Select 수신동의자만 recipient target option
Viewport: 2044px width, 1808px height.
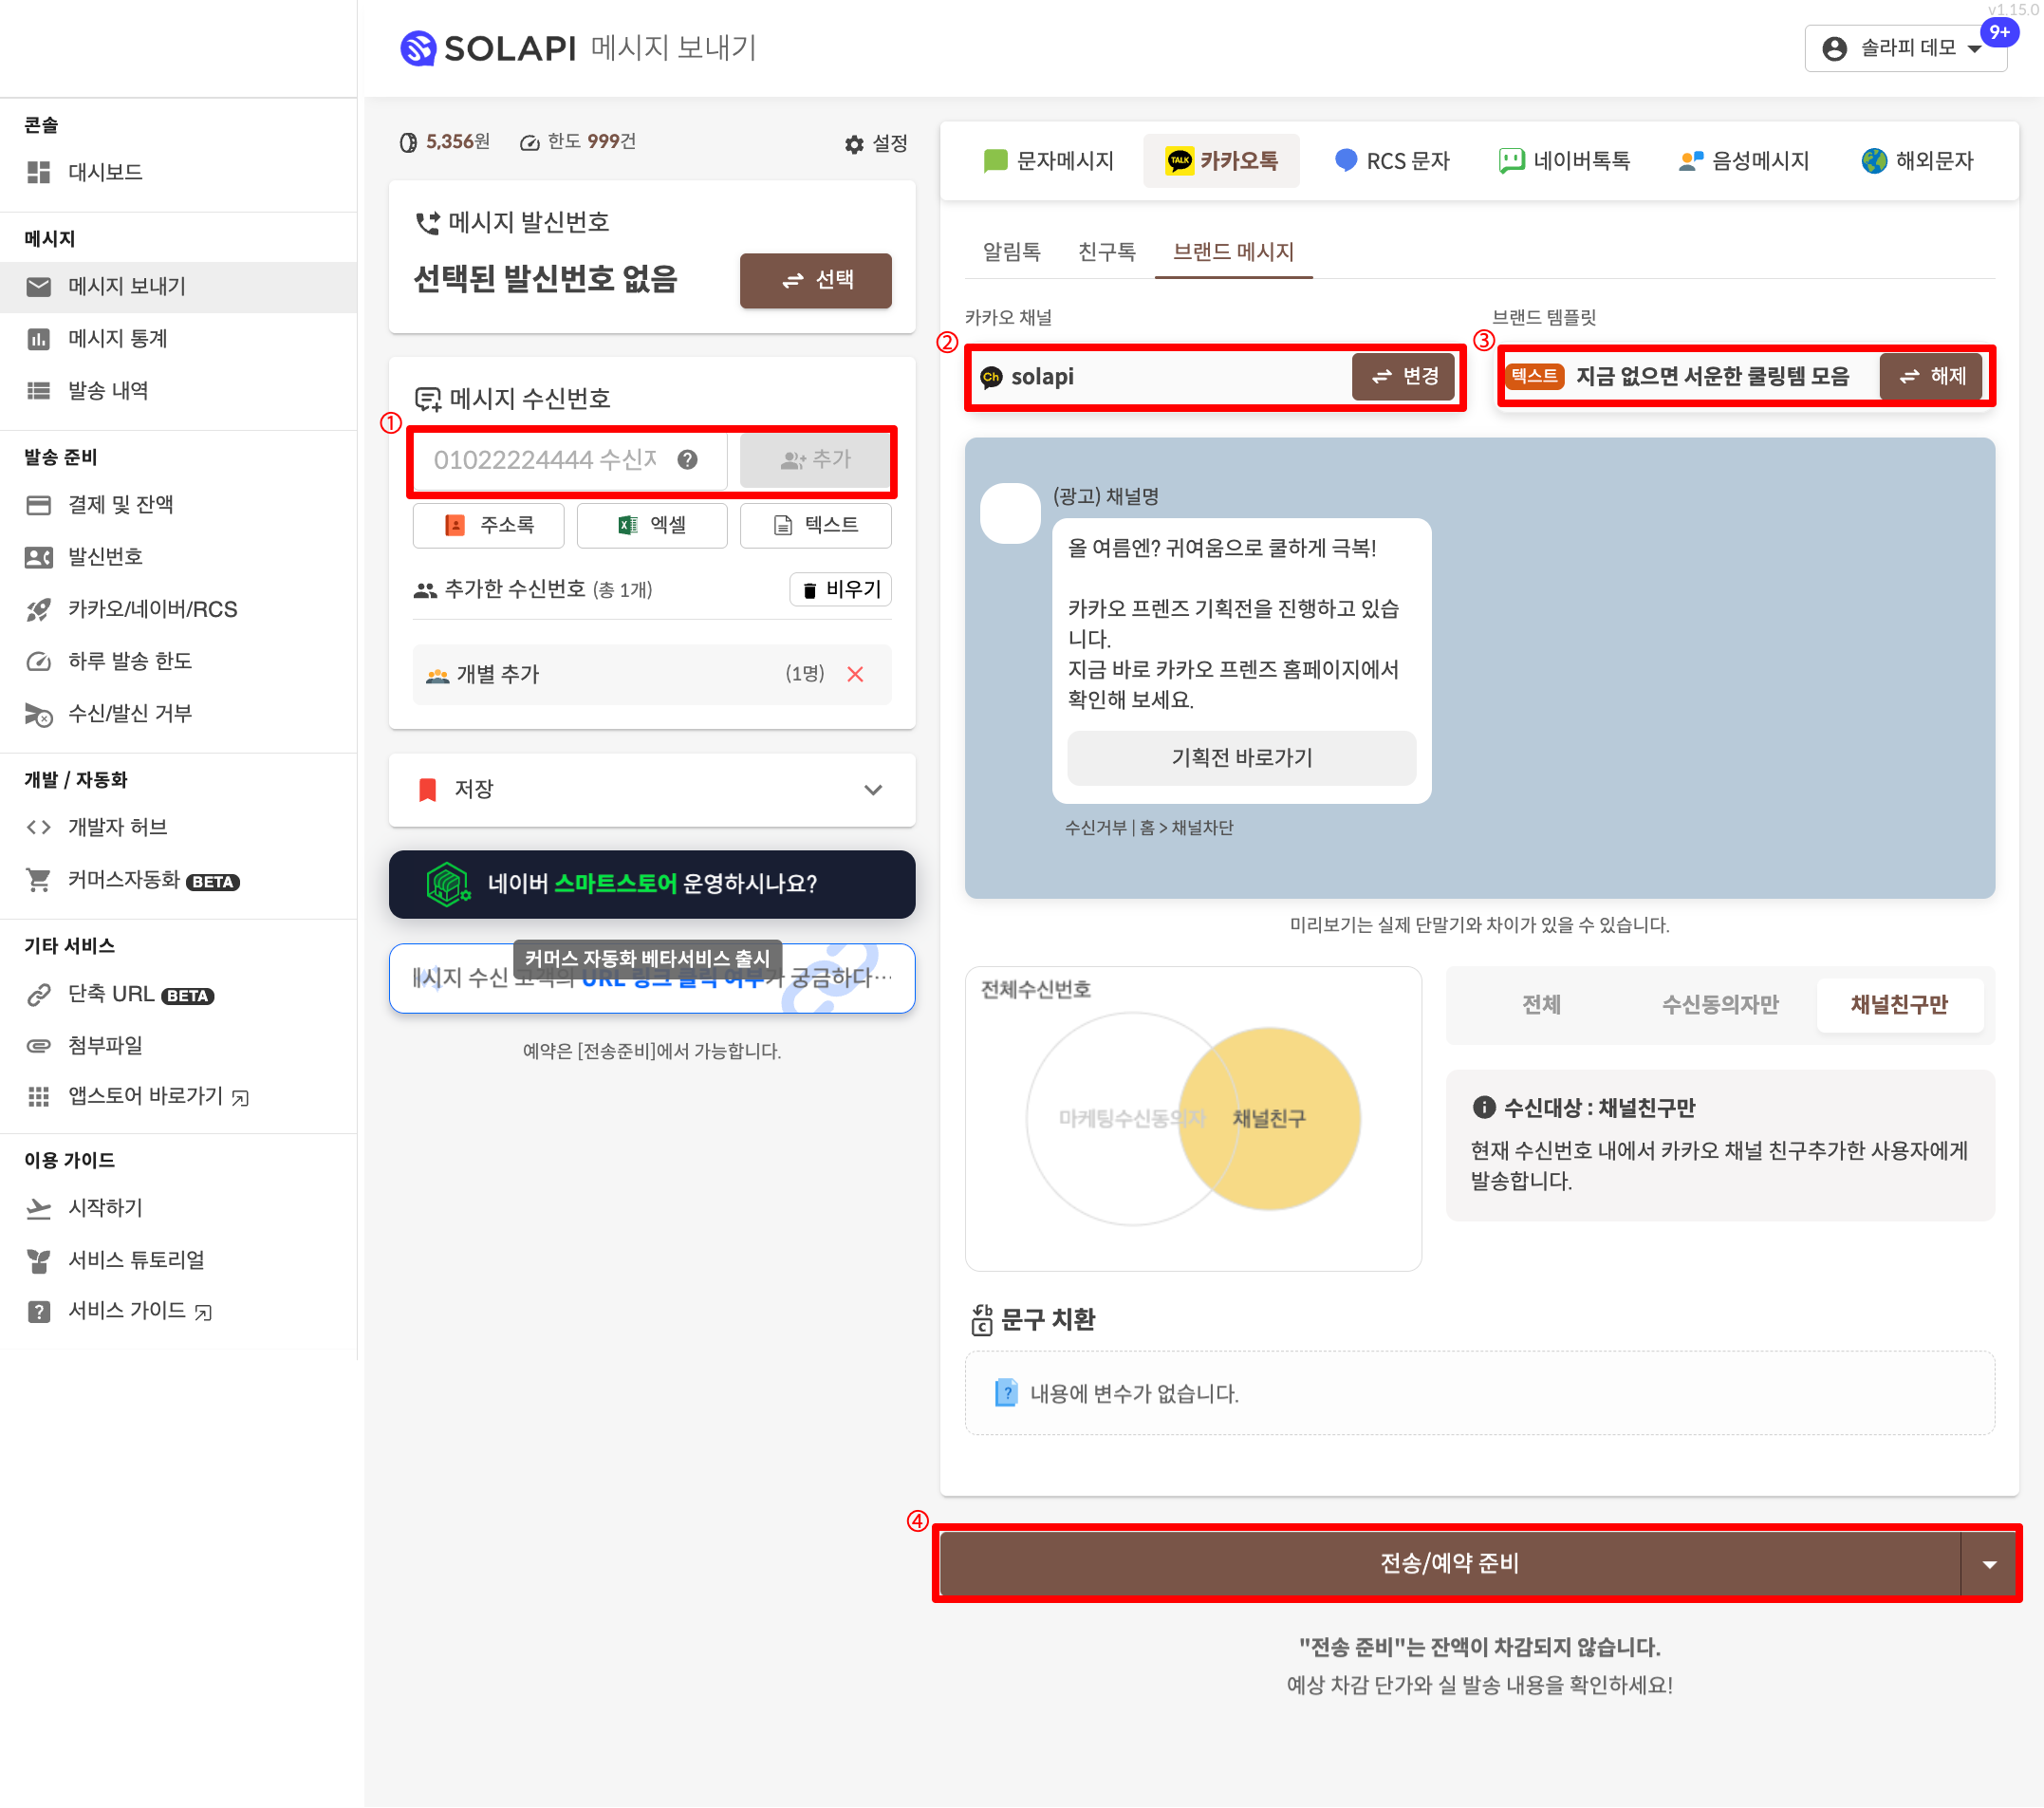pyautogui.click(x=1720, y=1005)
